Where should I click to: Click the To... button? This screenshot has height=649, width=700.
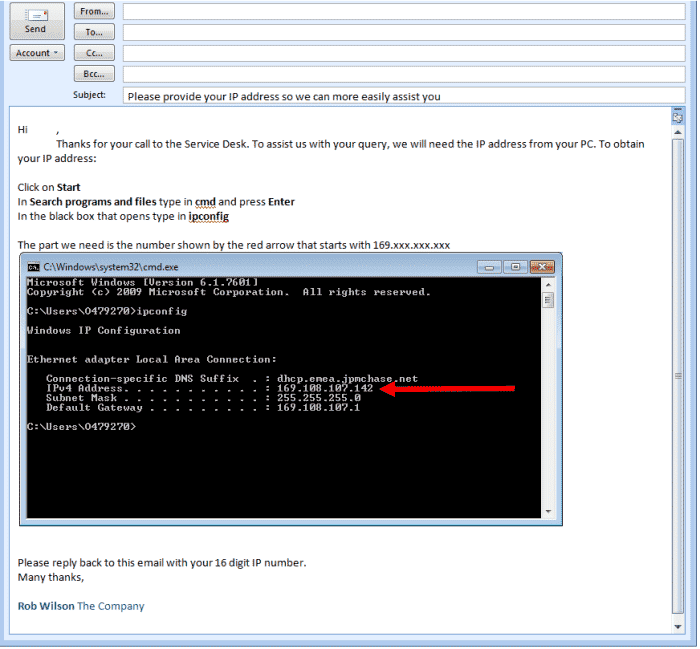tap(94, 32)
